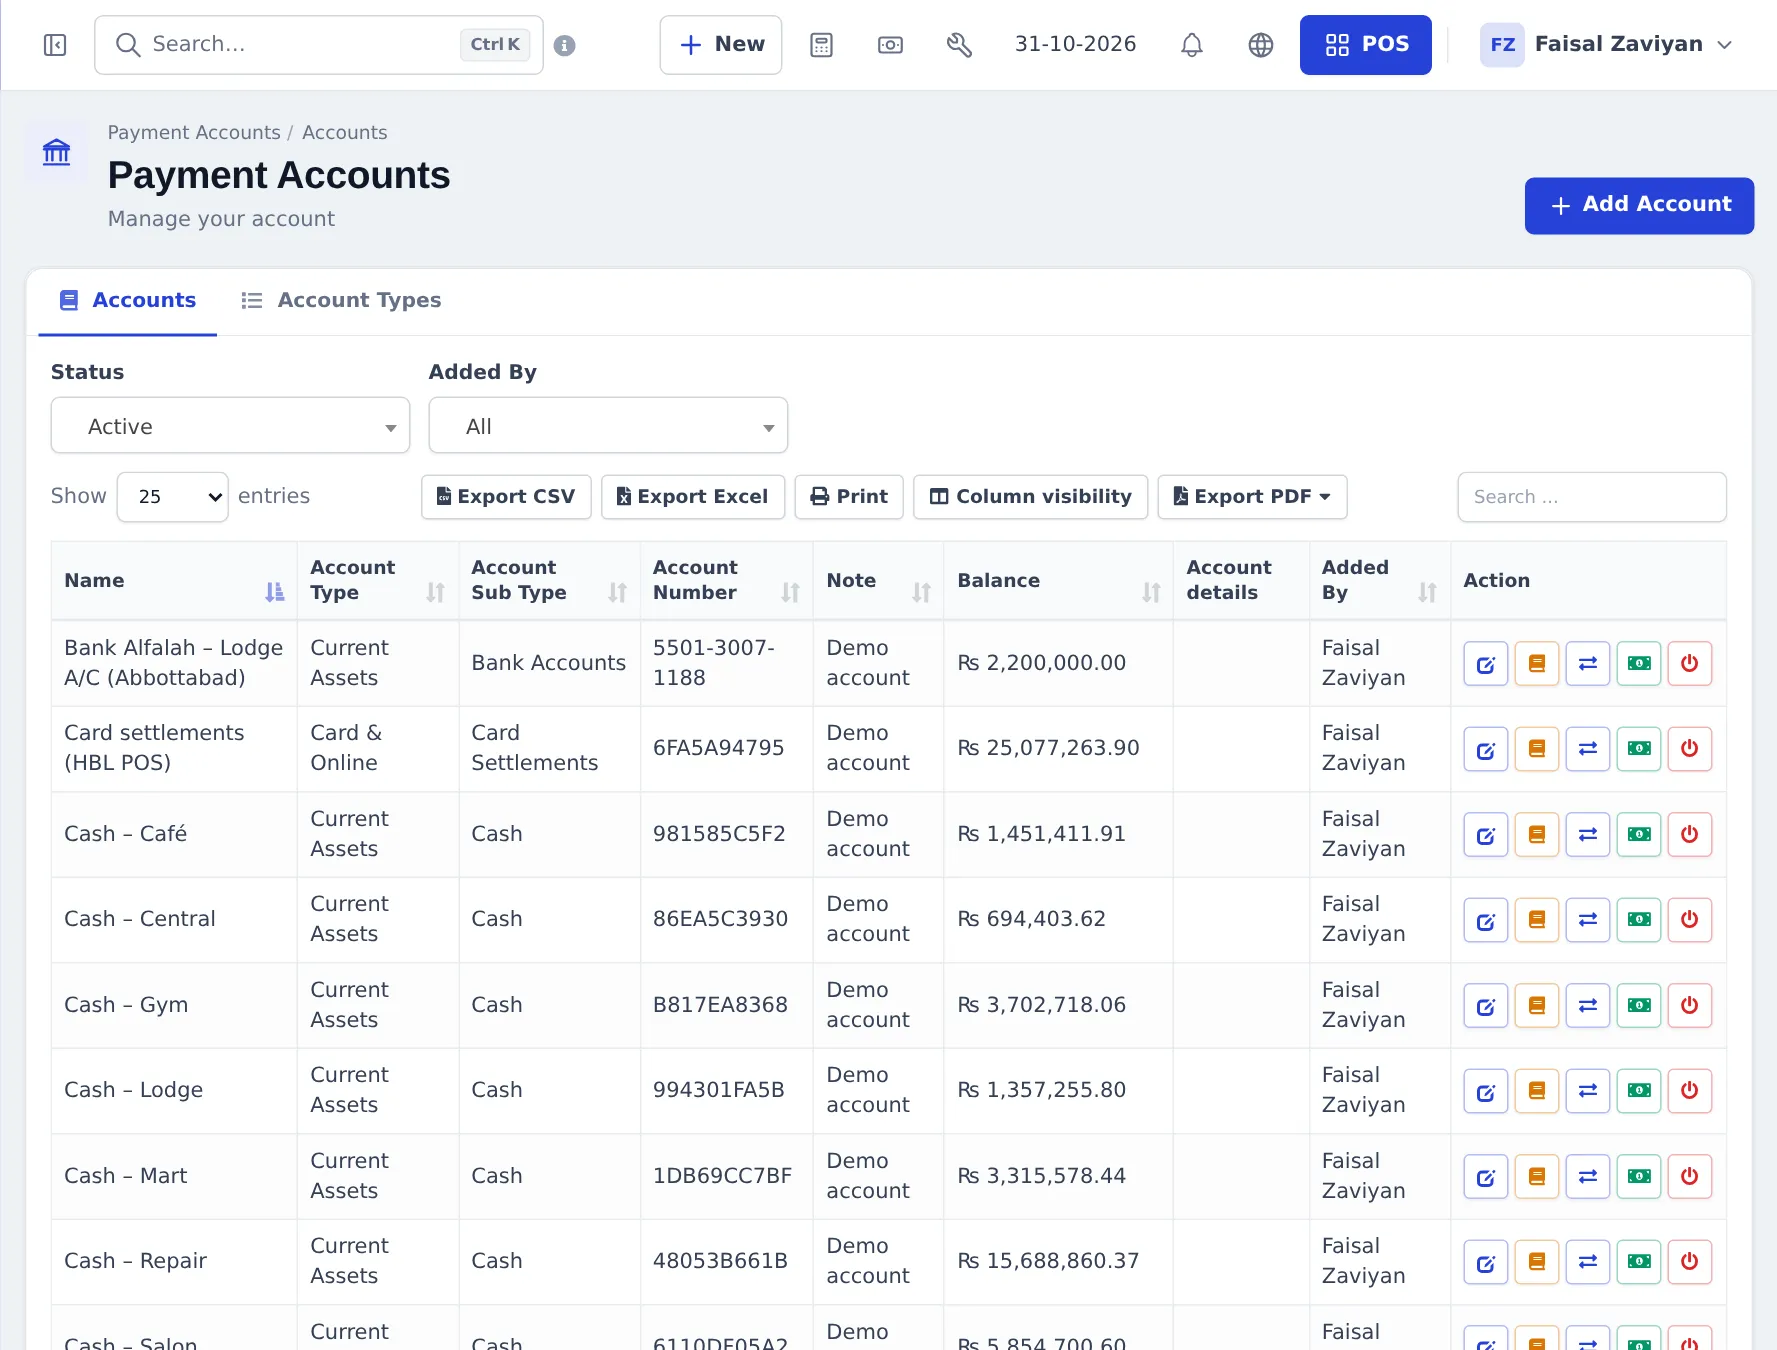
Task: Focus the table Search field
Action: [1592, 497]
